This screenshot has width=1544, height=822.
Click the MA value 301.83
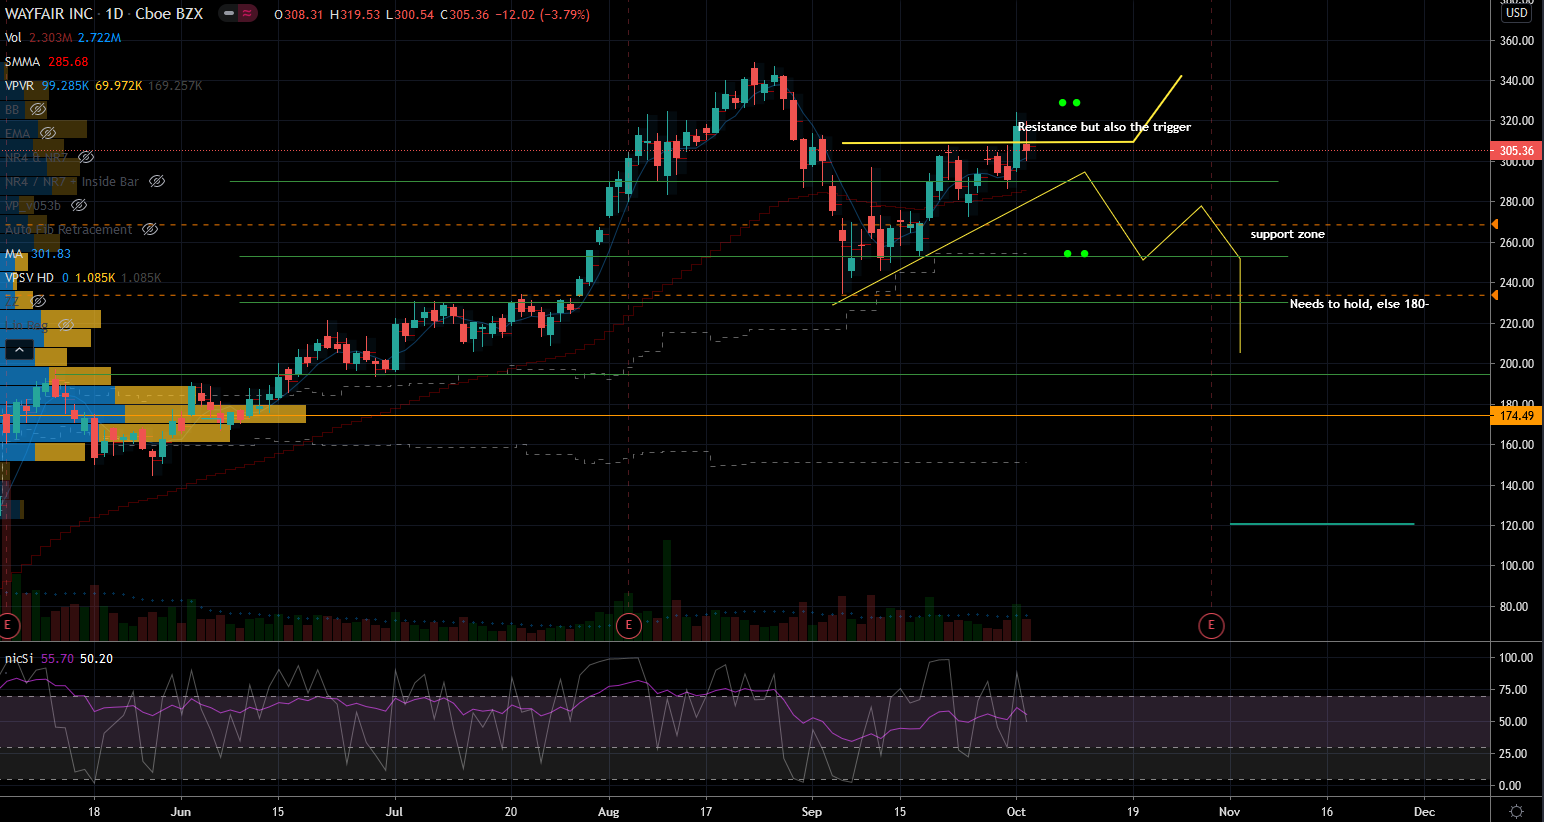tap(51, 253)
